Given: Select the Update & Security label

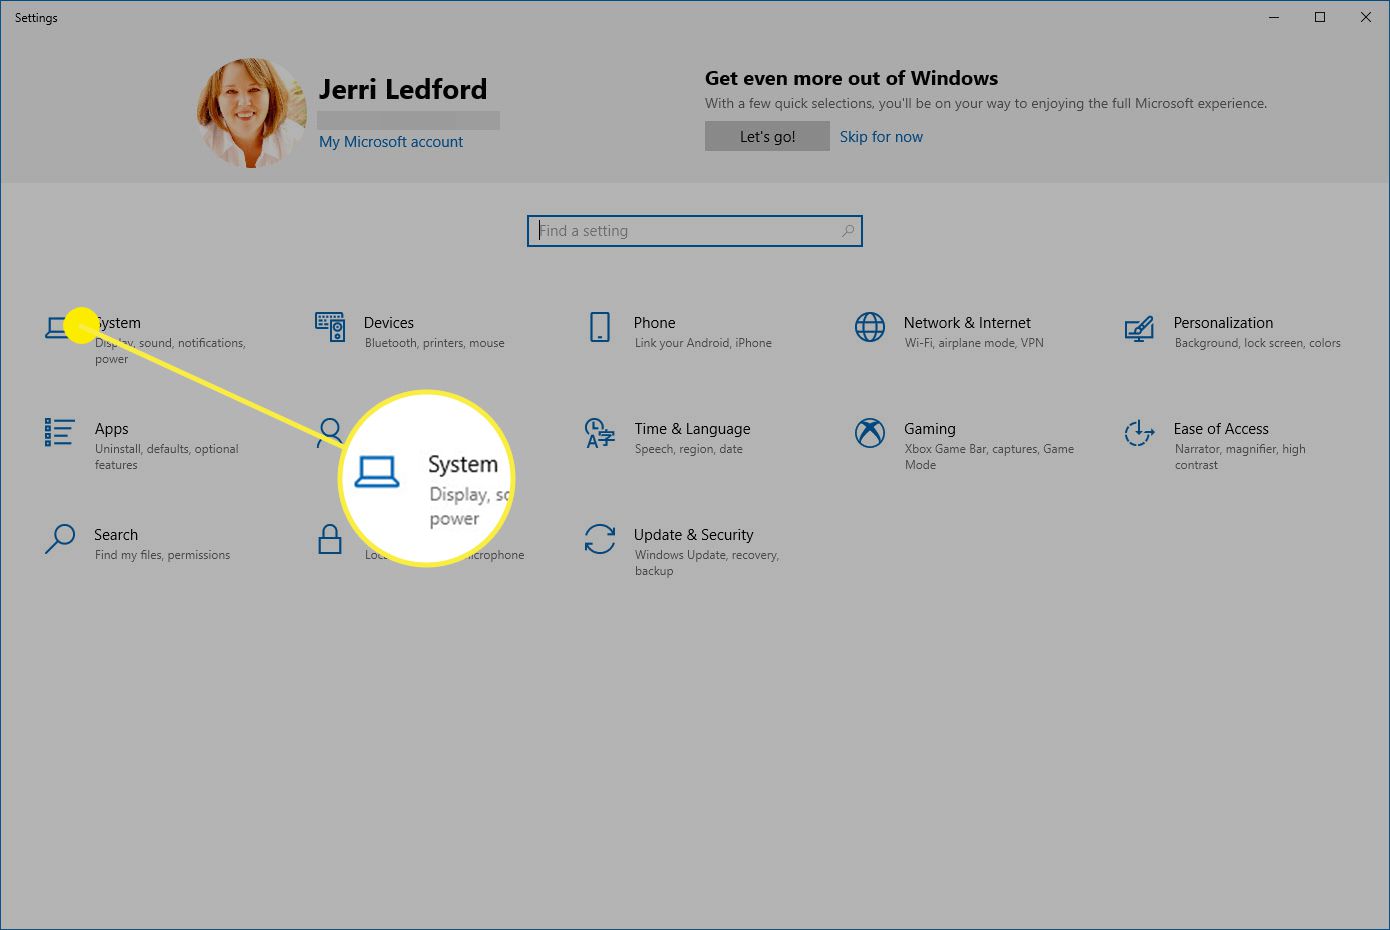Looking at the screenshot, I should (694, 535).
